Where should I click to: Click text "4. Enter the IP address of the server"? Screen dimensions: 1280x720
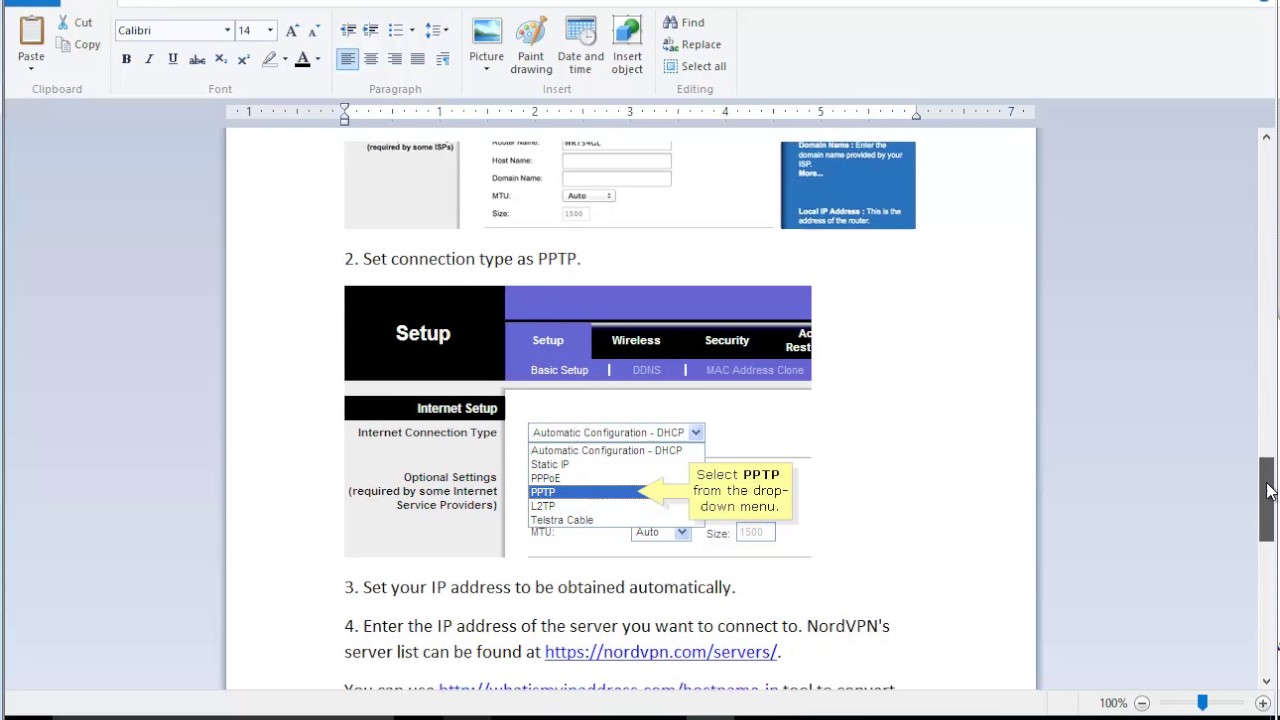click(481, 626)
